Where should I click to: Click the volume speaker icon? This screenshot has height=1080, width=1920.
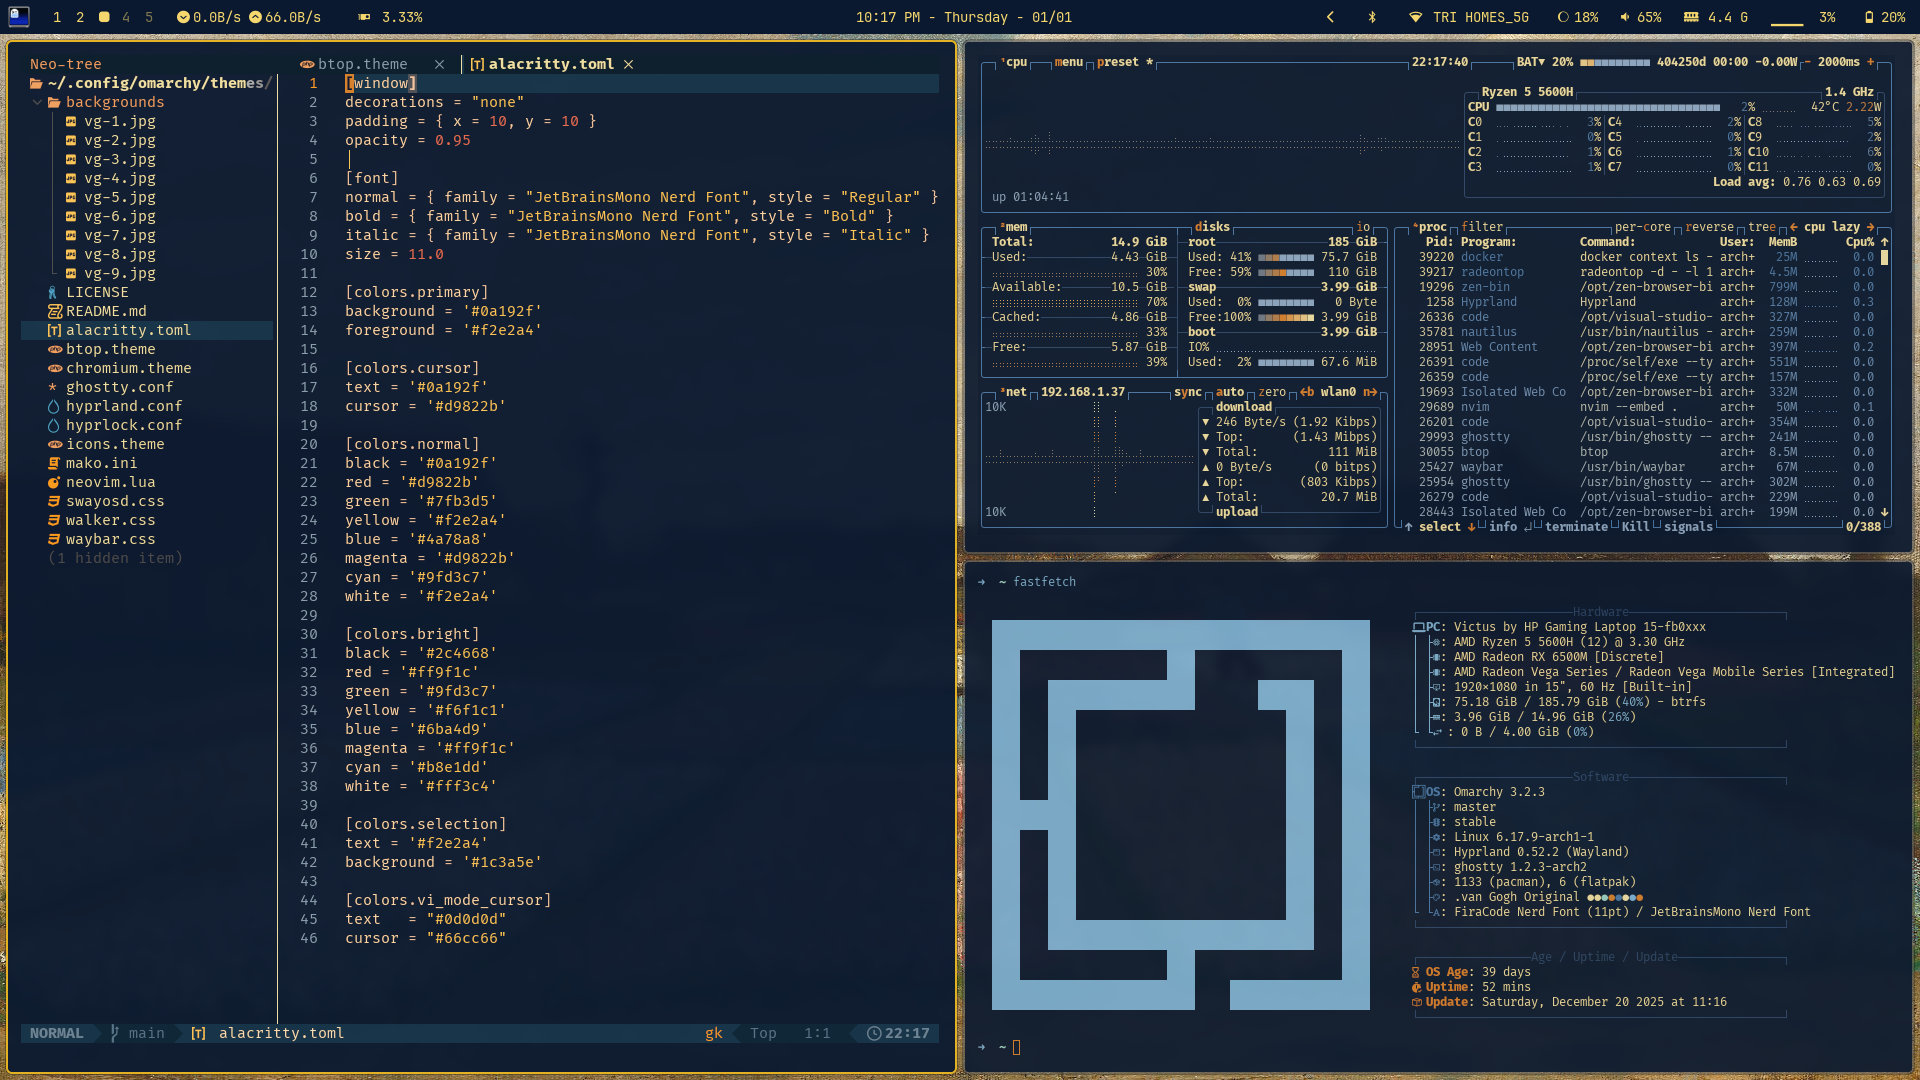click(1624, 17)
